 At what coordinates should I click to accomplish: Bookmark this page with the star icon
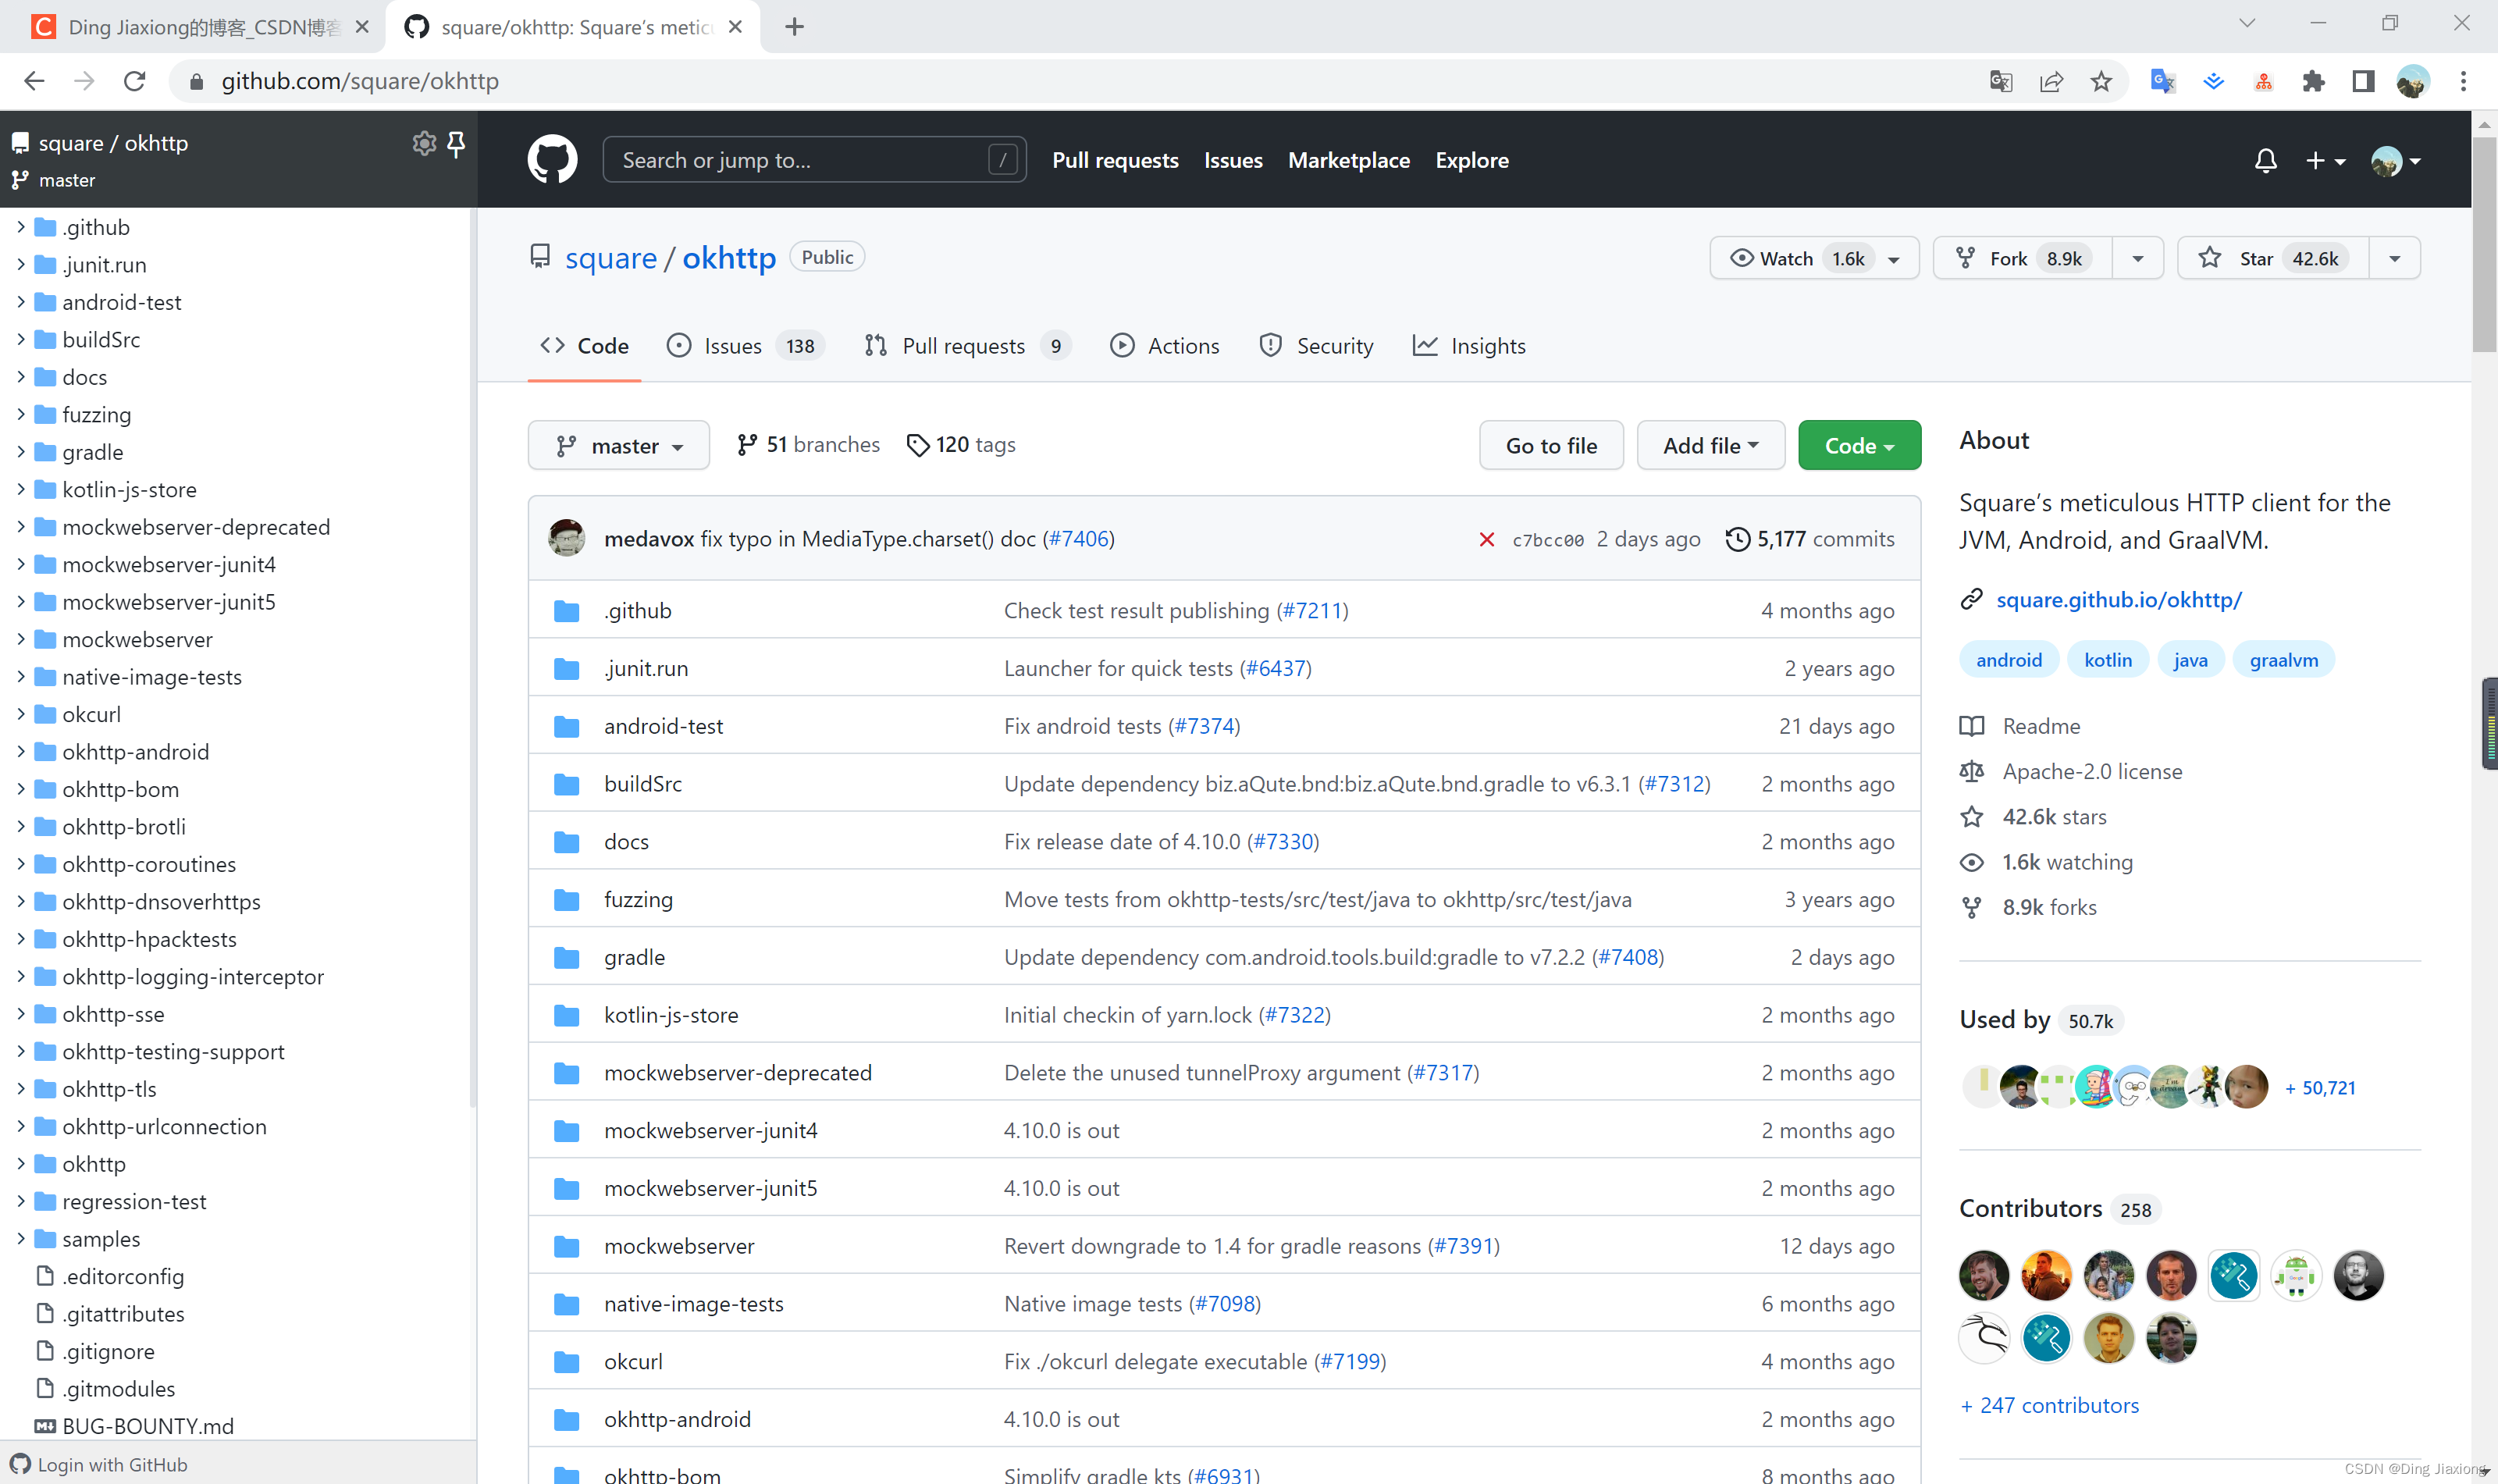pyautogui.click(x=2101, y=81)
